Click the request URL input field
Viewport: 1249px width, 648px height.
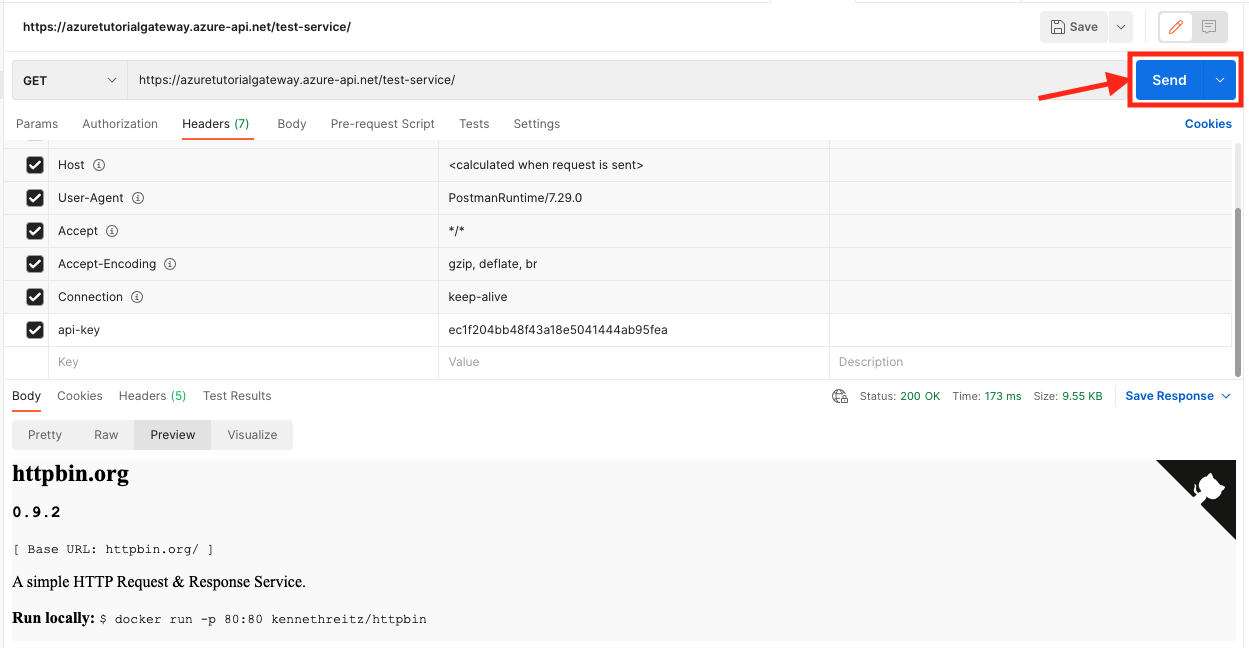(x=620, y=80)
